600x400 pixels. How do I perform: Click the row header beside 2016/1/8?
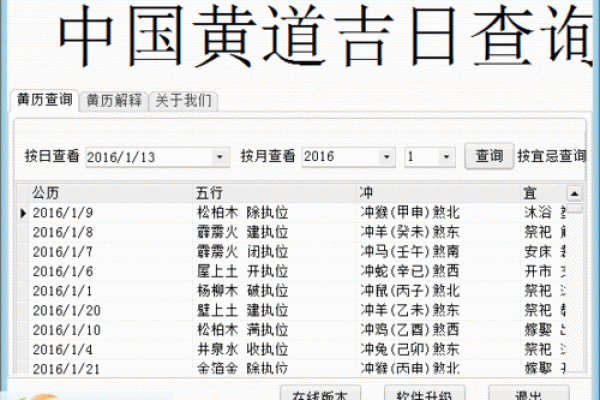point(23,232)
